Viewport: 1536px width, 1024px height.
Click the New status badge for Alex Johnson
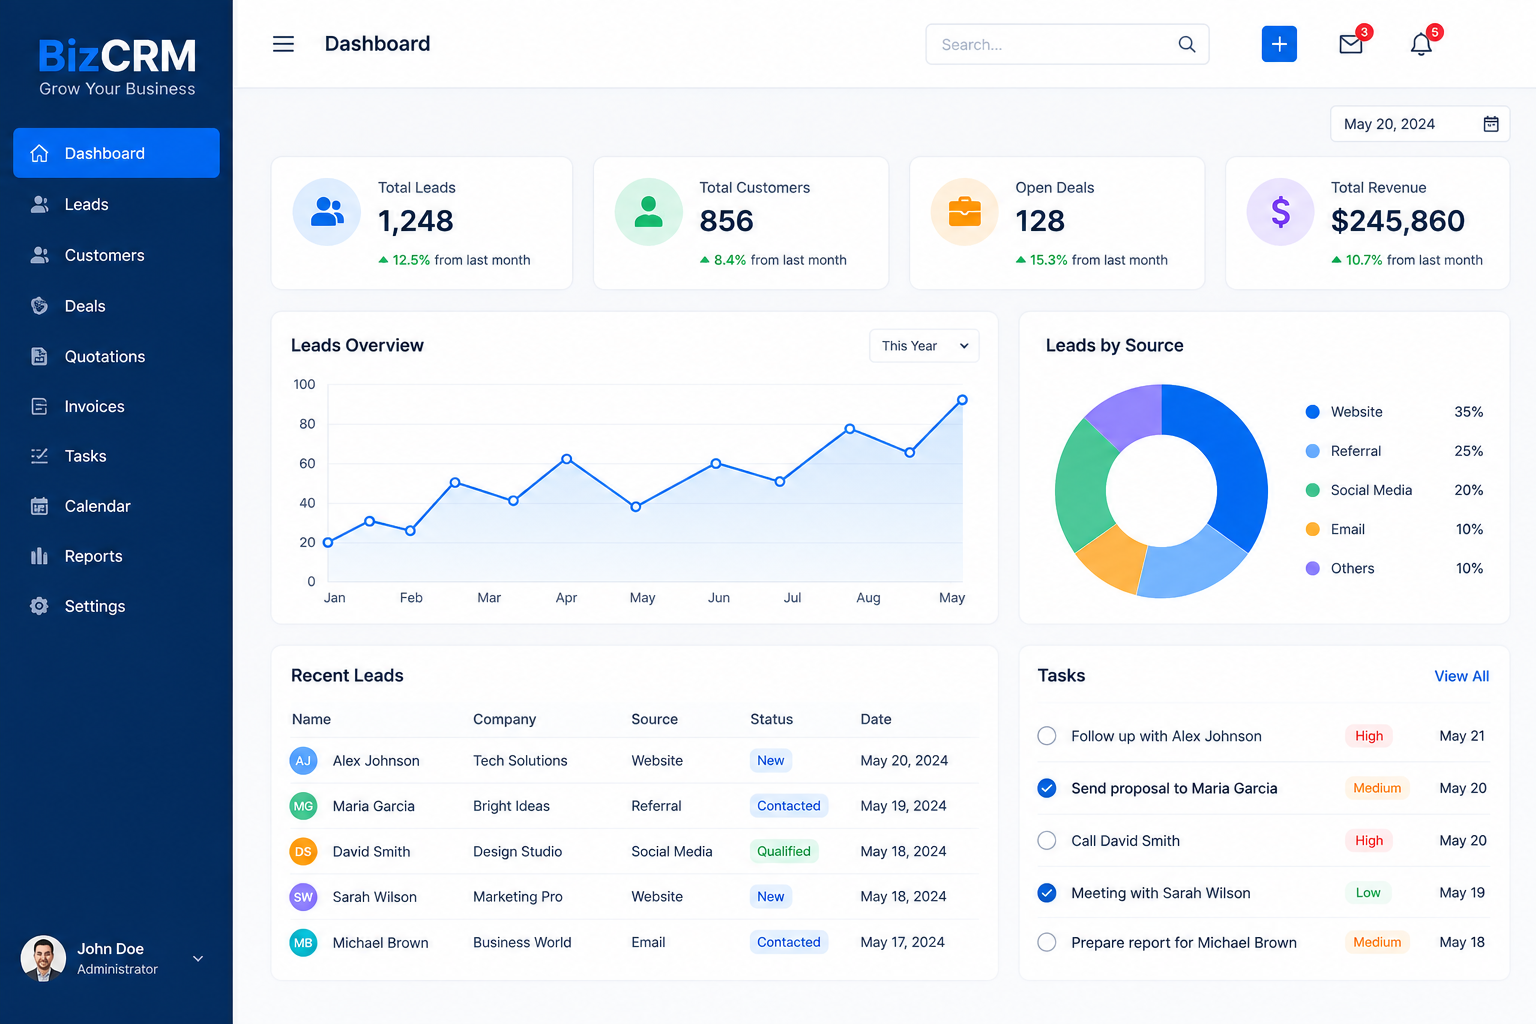[x=770, y=760]
